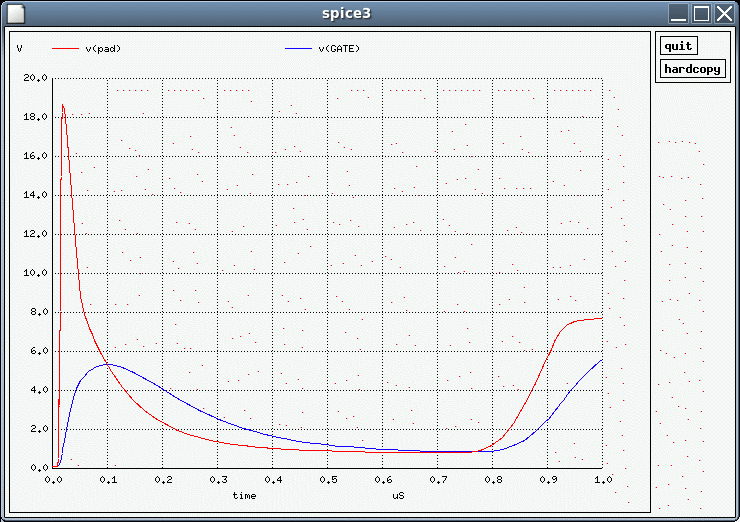Minimize the spice3 window
Viewport: 740px width, 522px height.
(x=679, y=13)
